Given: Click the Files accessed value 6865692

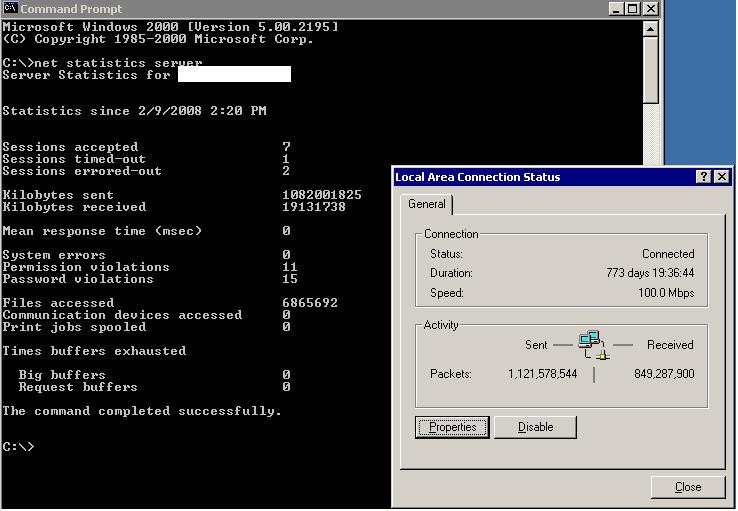Looking at the screenshot, I should (310, 303).
